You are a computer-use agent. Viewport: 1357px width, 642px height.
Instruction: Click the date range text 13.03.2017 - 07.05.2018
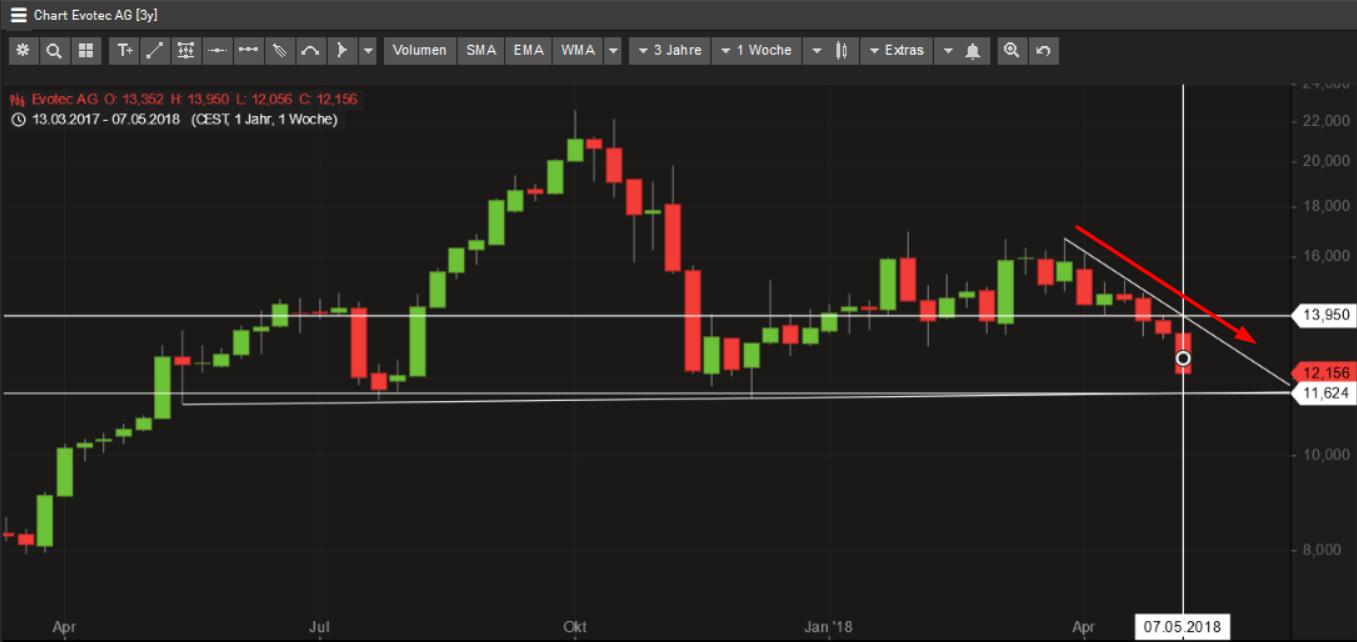click(106, 119)
